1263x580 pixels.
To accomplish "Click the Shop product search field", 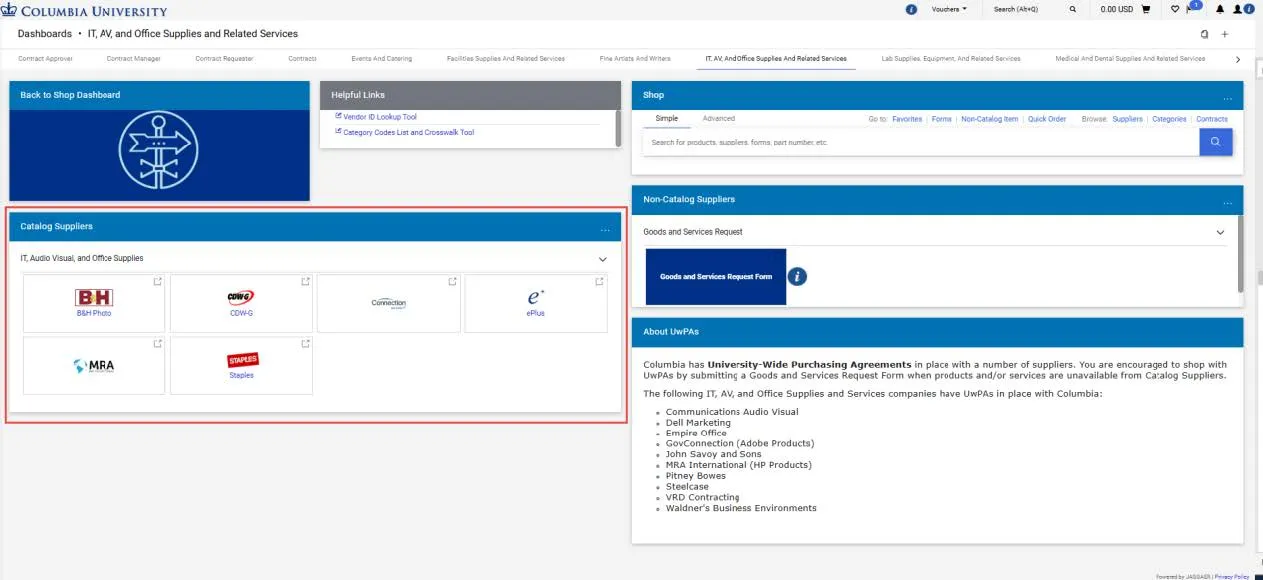I will point(921,142).
